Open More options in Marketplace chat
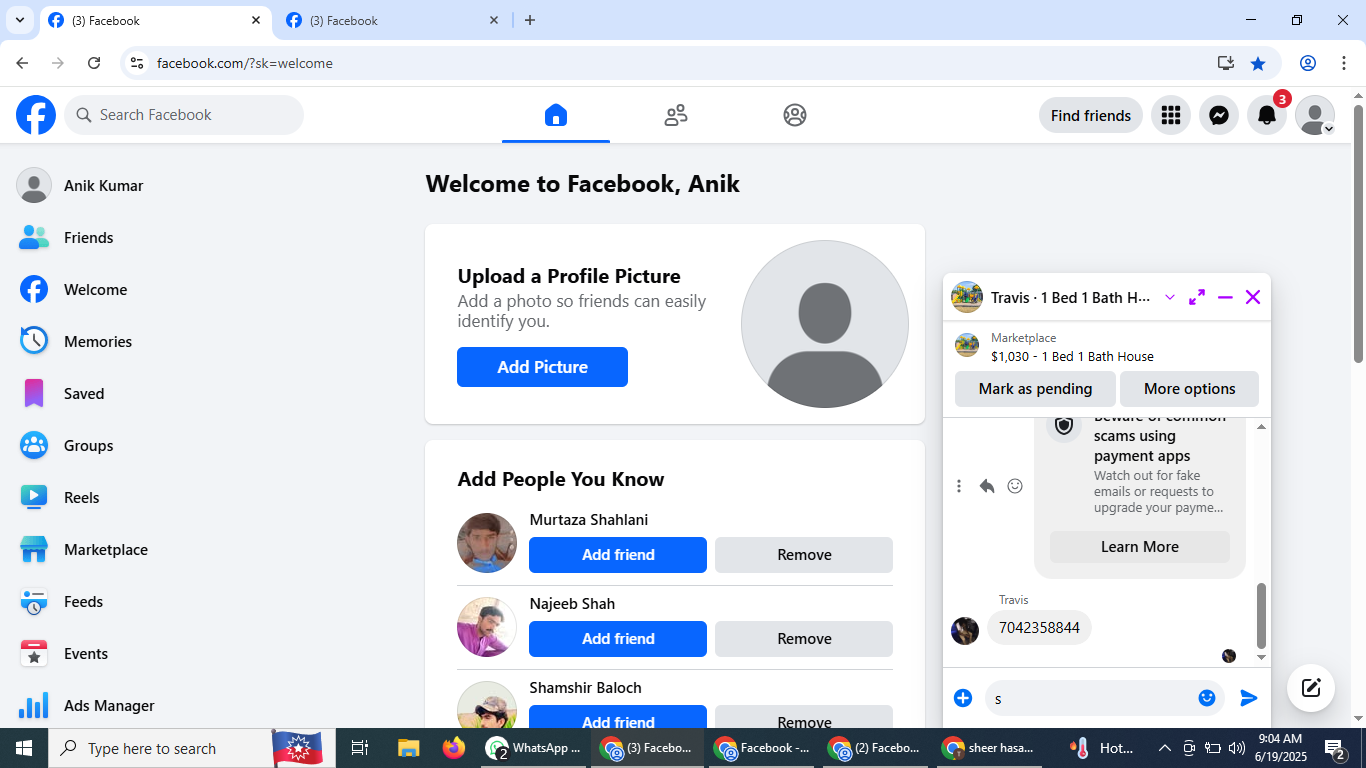Viewport: 1366px width, 768px height. 1189,389
